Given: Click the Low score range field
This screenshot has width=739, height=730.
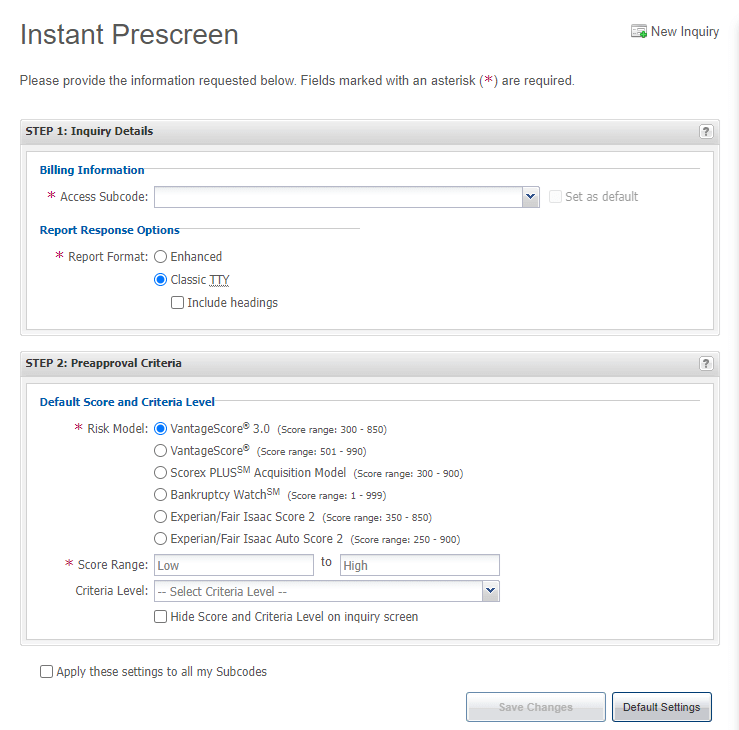Looking at the screenshot, I should [x=234, y=565].
